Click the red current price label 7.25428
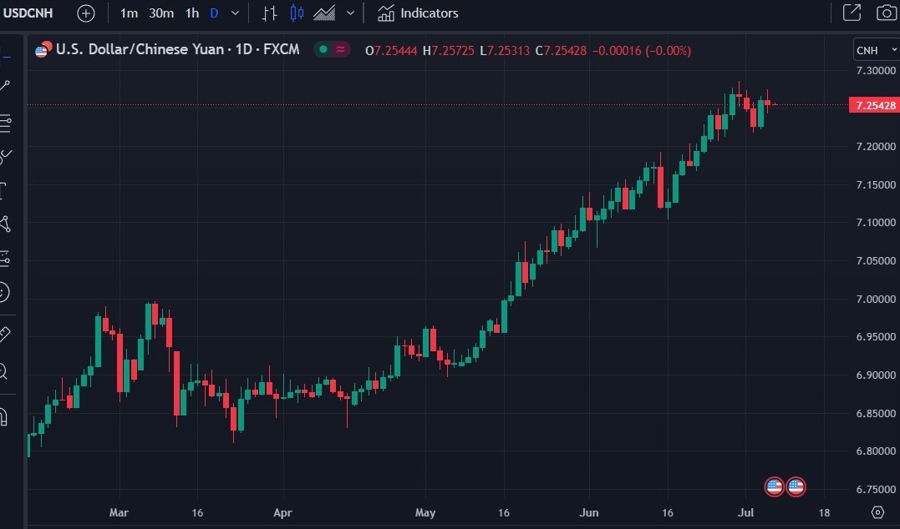900x529 pixels. pos(875,105)
